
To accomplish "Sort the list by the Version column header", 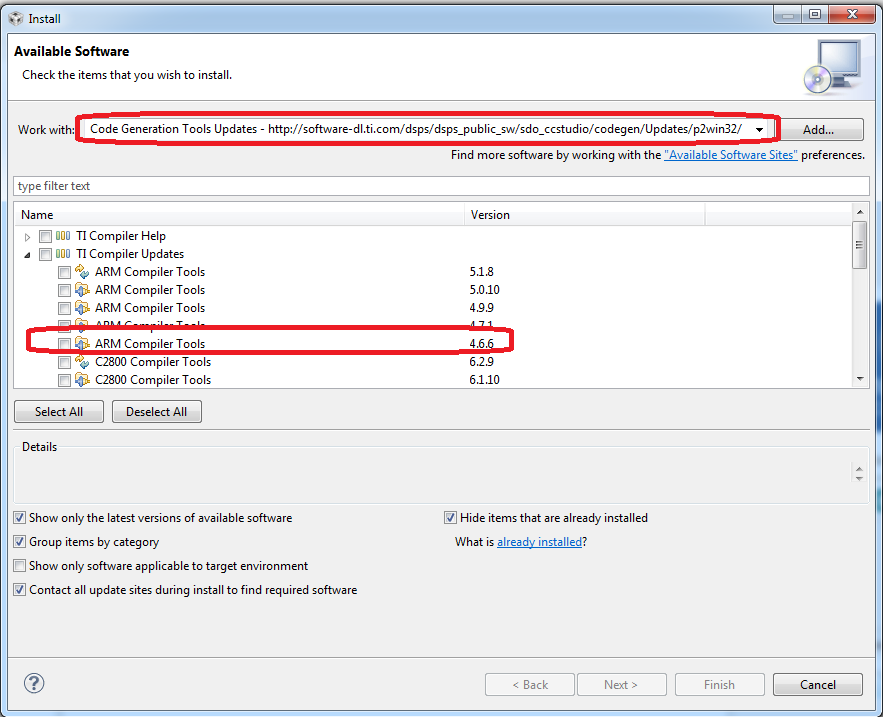I will pos(585,215).
